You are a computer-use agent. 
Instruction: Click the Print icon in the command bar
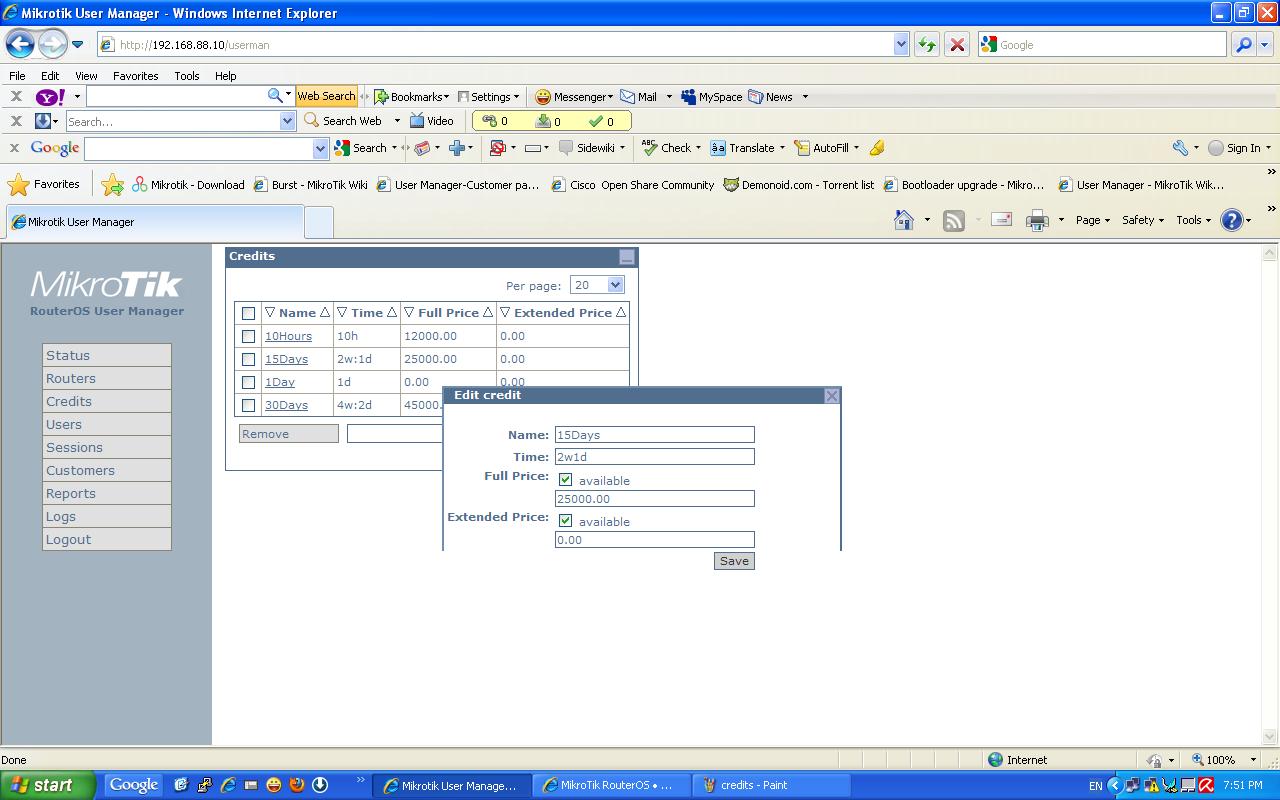coord(1038,220)
